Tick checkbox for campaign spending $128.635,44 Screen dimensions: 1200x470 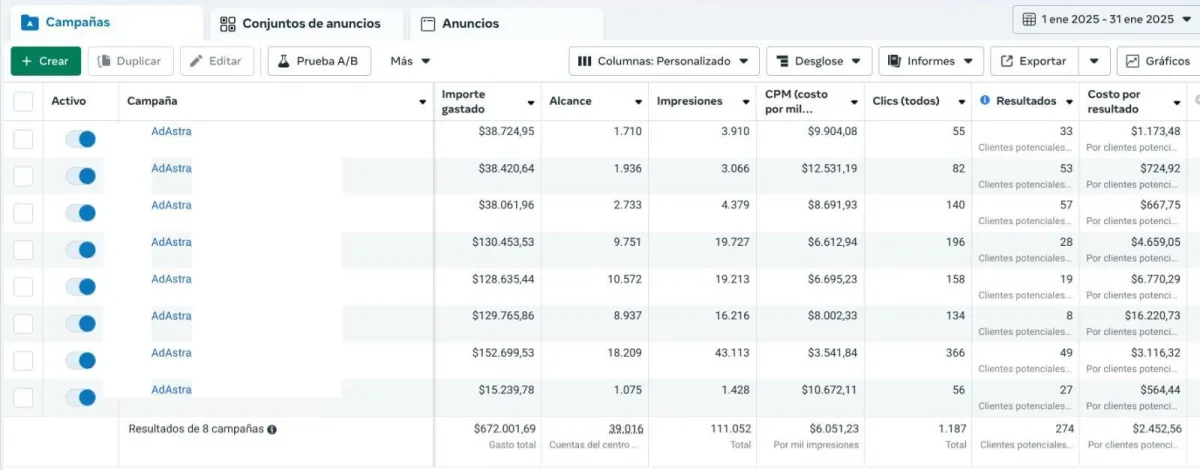pos(23,287)
